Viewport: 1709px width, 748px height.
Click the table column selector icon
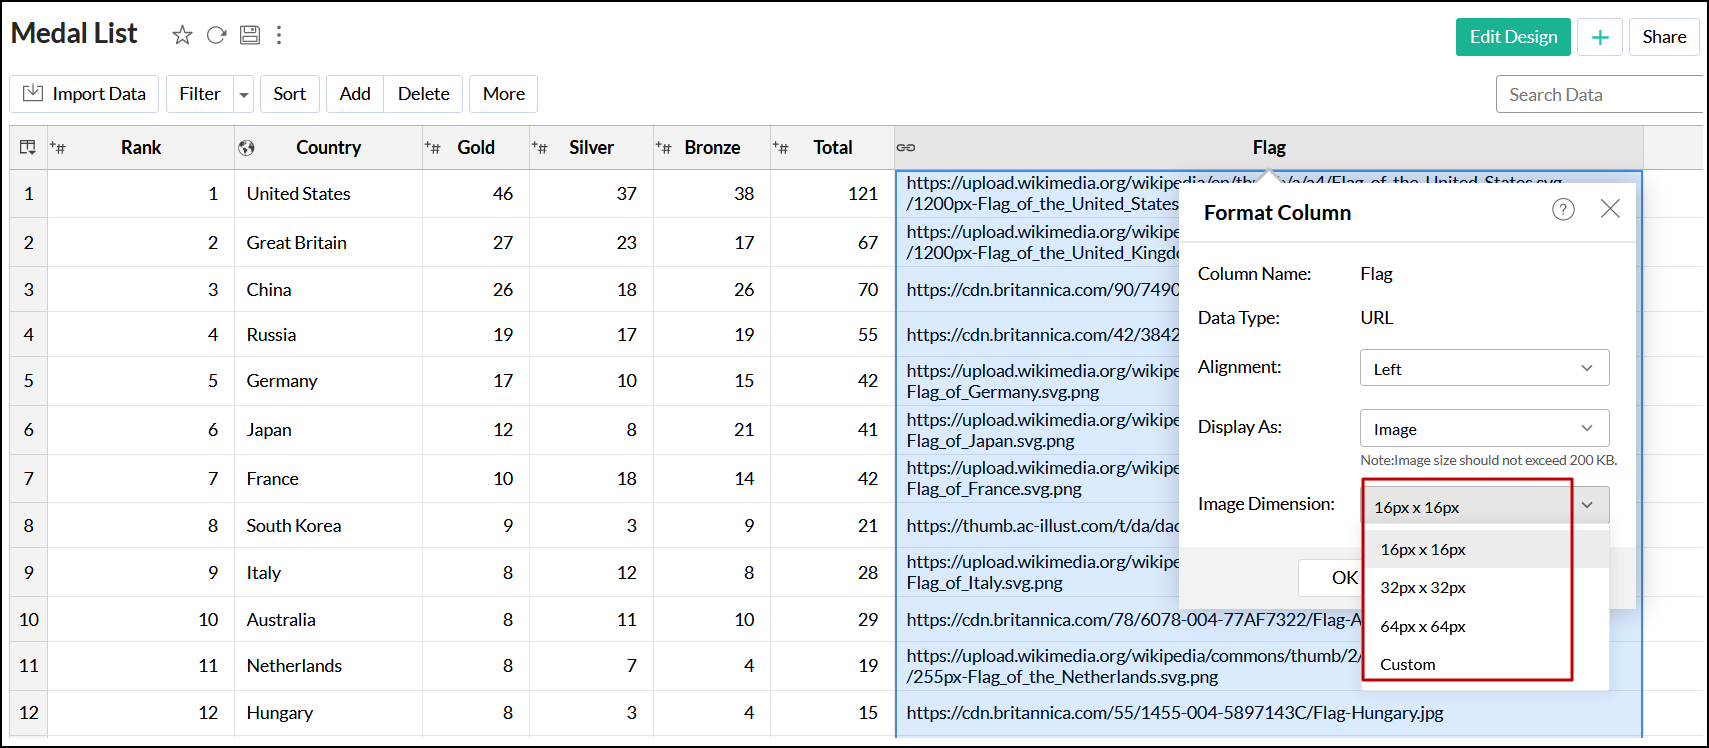click(28, 148)
